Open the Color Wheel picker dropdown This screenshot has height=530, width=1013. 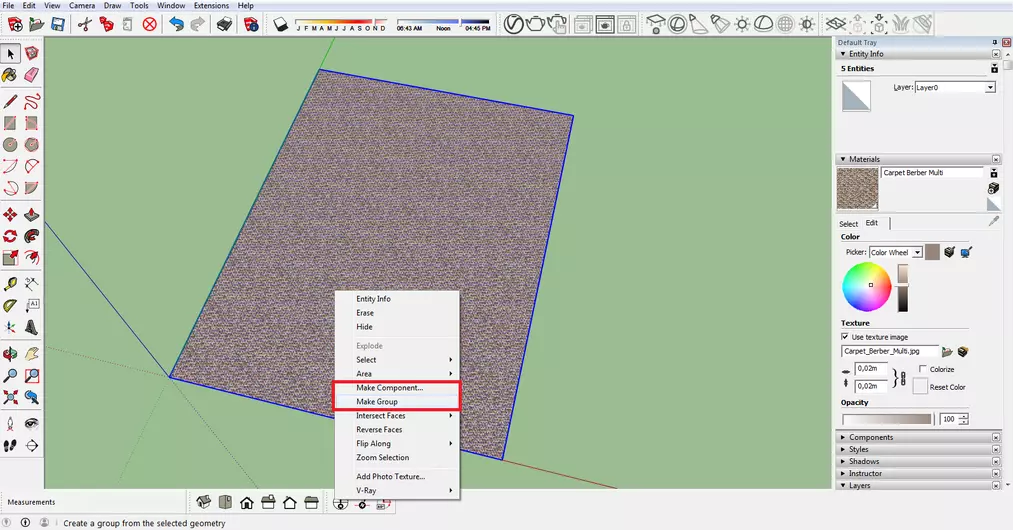coord(917,253)
